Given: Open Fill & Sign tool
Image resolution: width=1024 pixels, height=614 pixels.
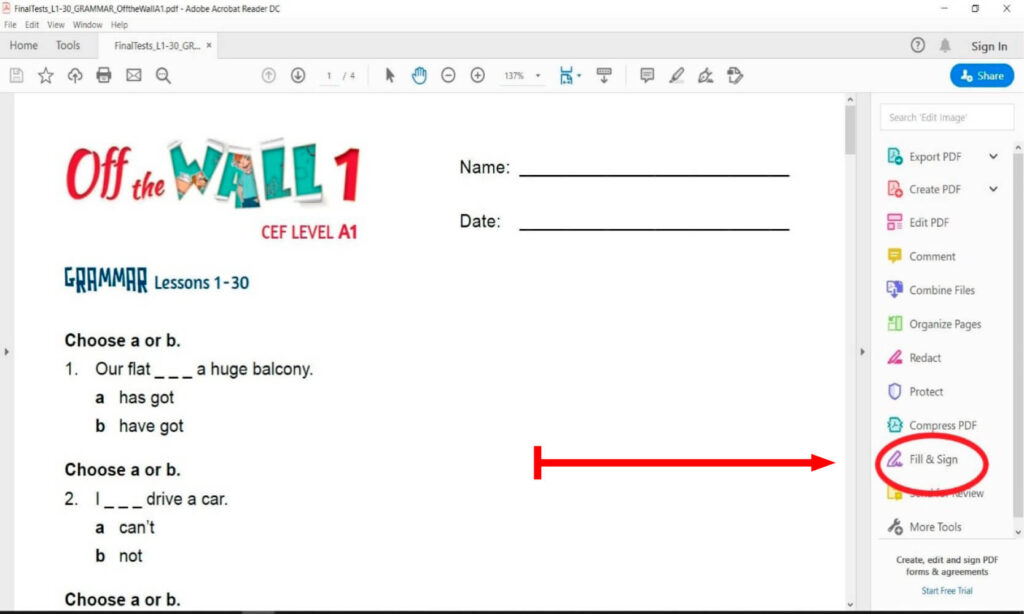Looking at the screenshot, I should pyautogui.click(x=932, y=459).
